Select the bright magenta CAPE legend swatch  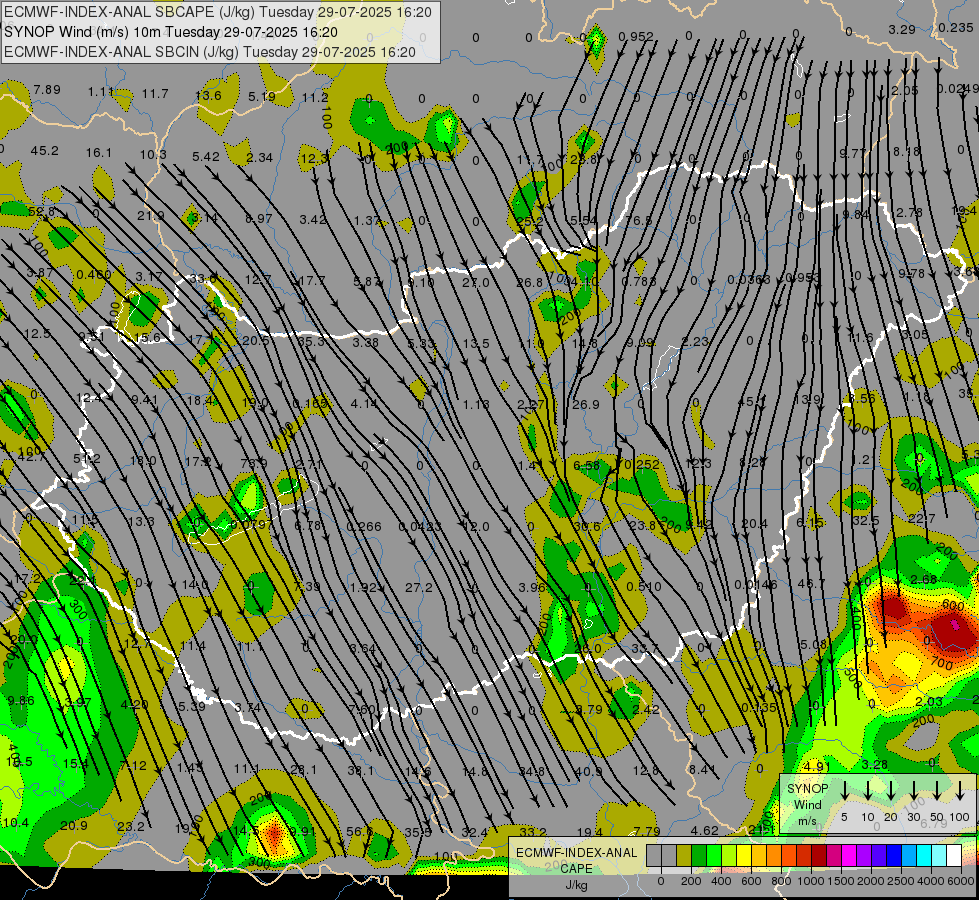[x=849, y=856]
